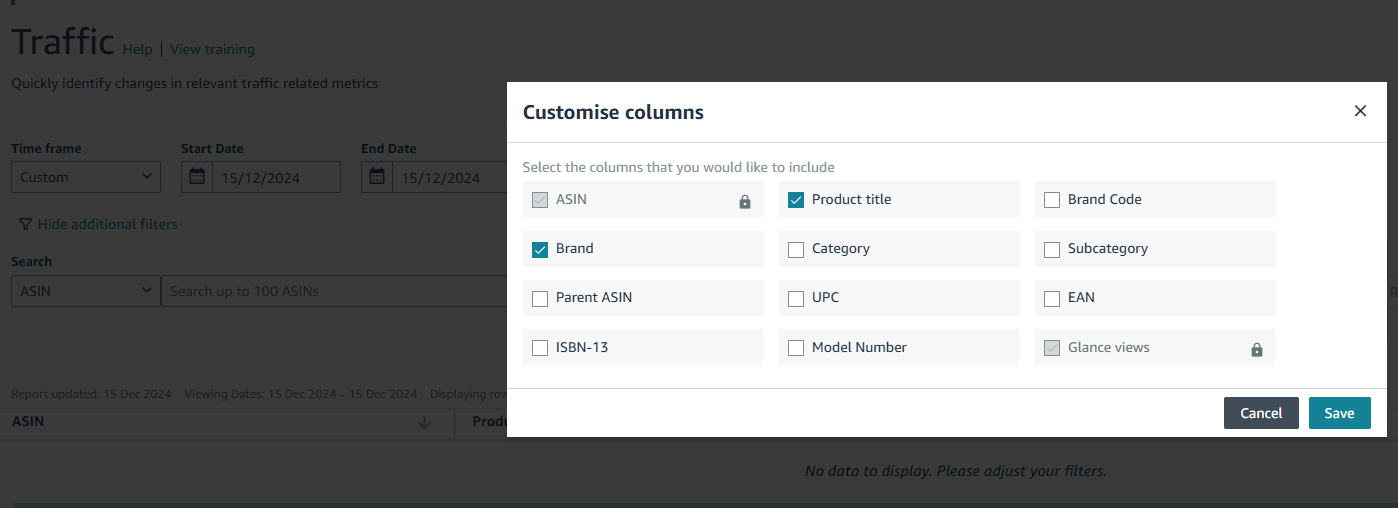Click the No data to display message

(956, 470)
